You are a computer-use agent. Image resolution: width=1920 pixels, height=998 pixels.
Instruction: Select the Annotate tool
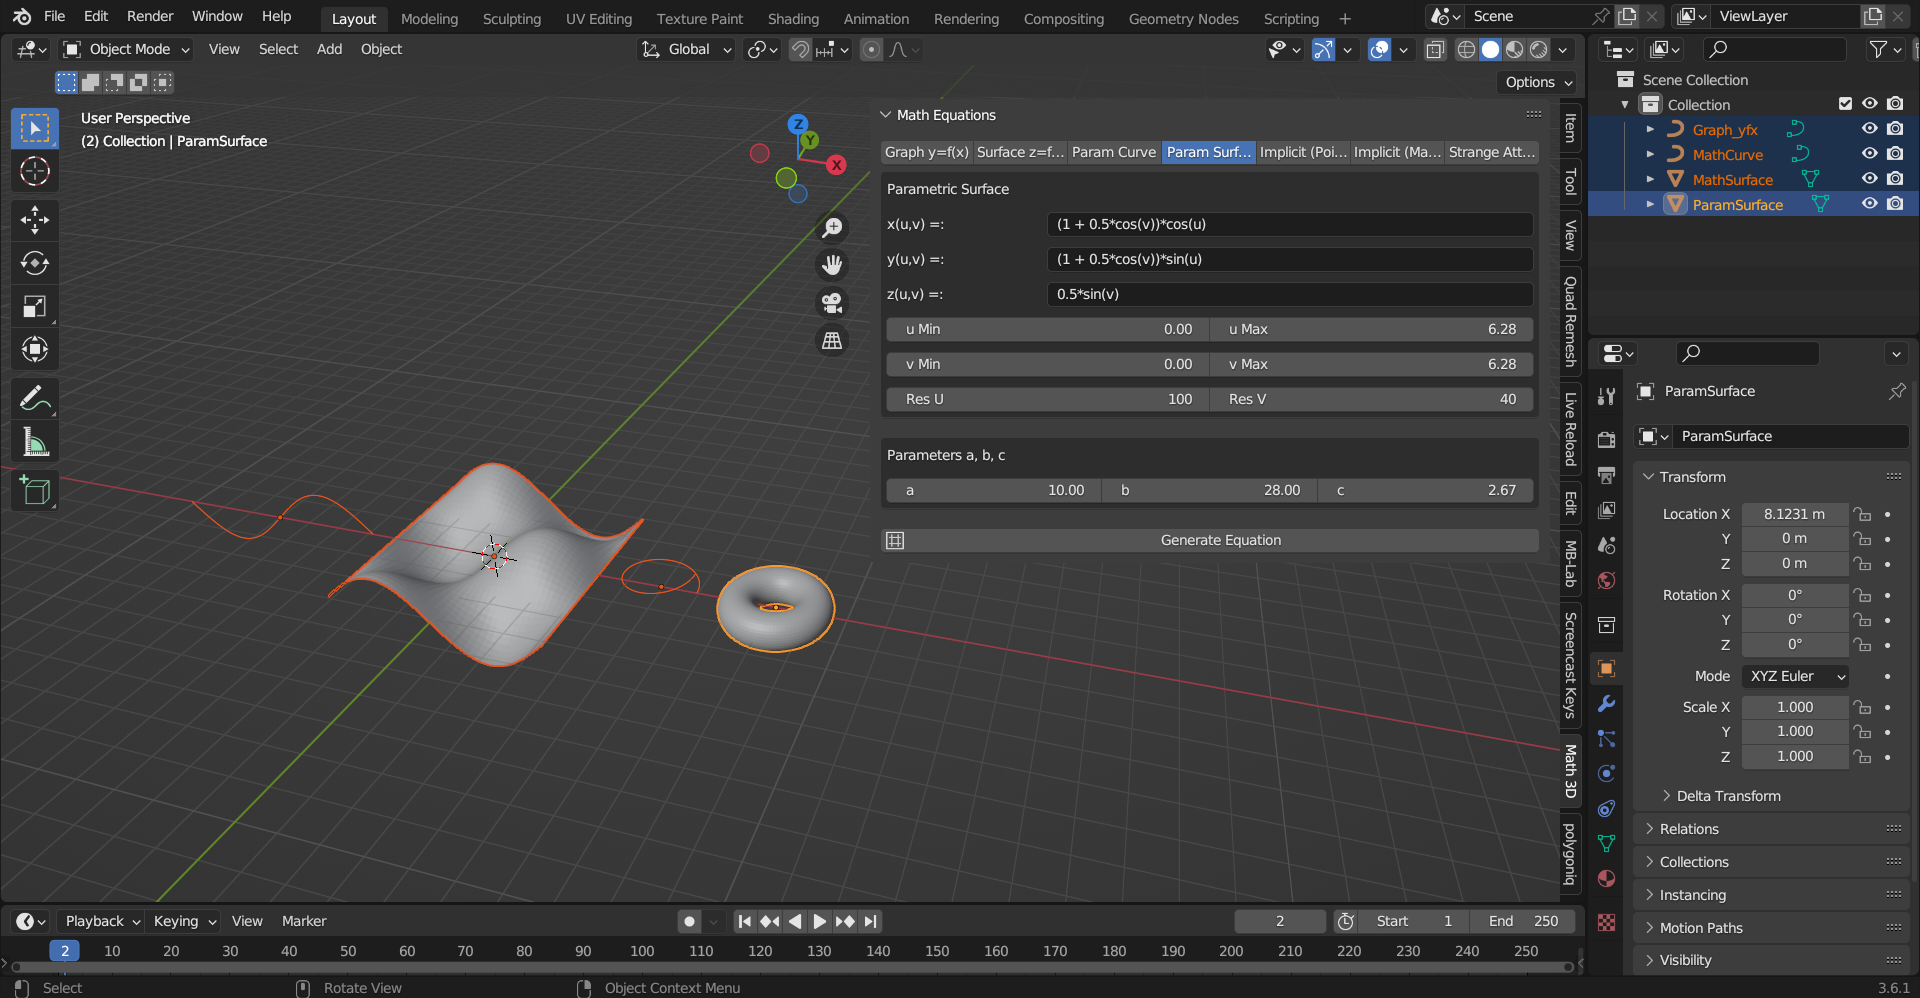(x=35, y=398)
